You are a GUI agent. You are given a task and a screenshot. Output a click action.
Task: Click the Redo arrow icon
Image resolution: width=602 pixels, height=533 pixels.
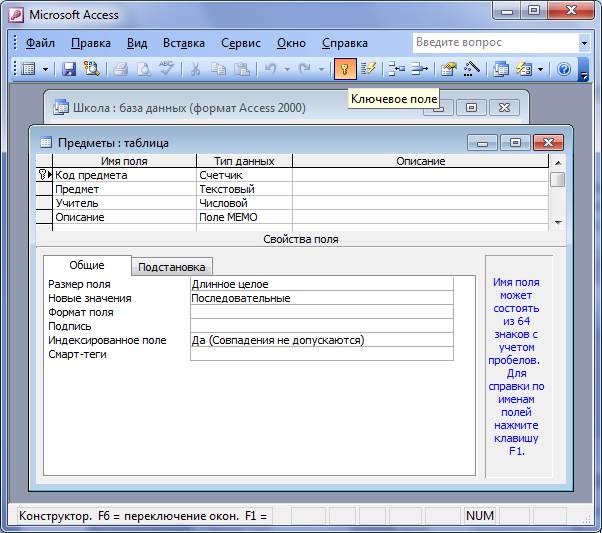[305, 69]
